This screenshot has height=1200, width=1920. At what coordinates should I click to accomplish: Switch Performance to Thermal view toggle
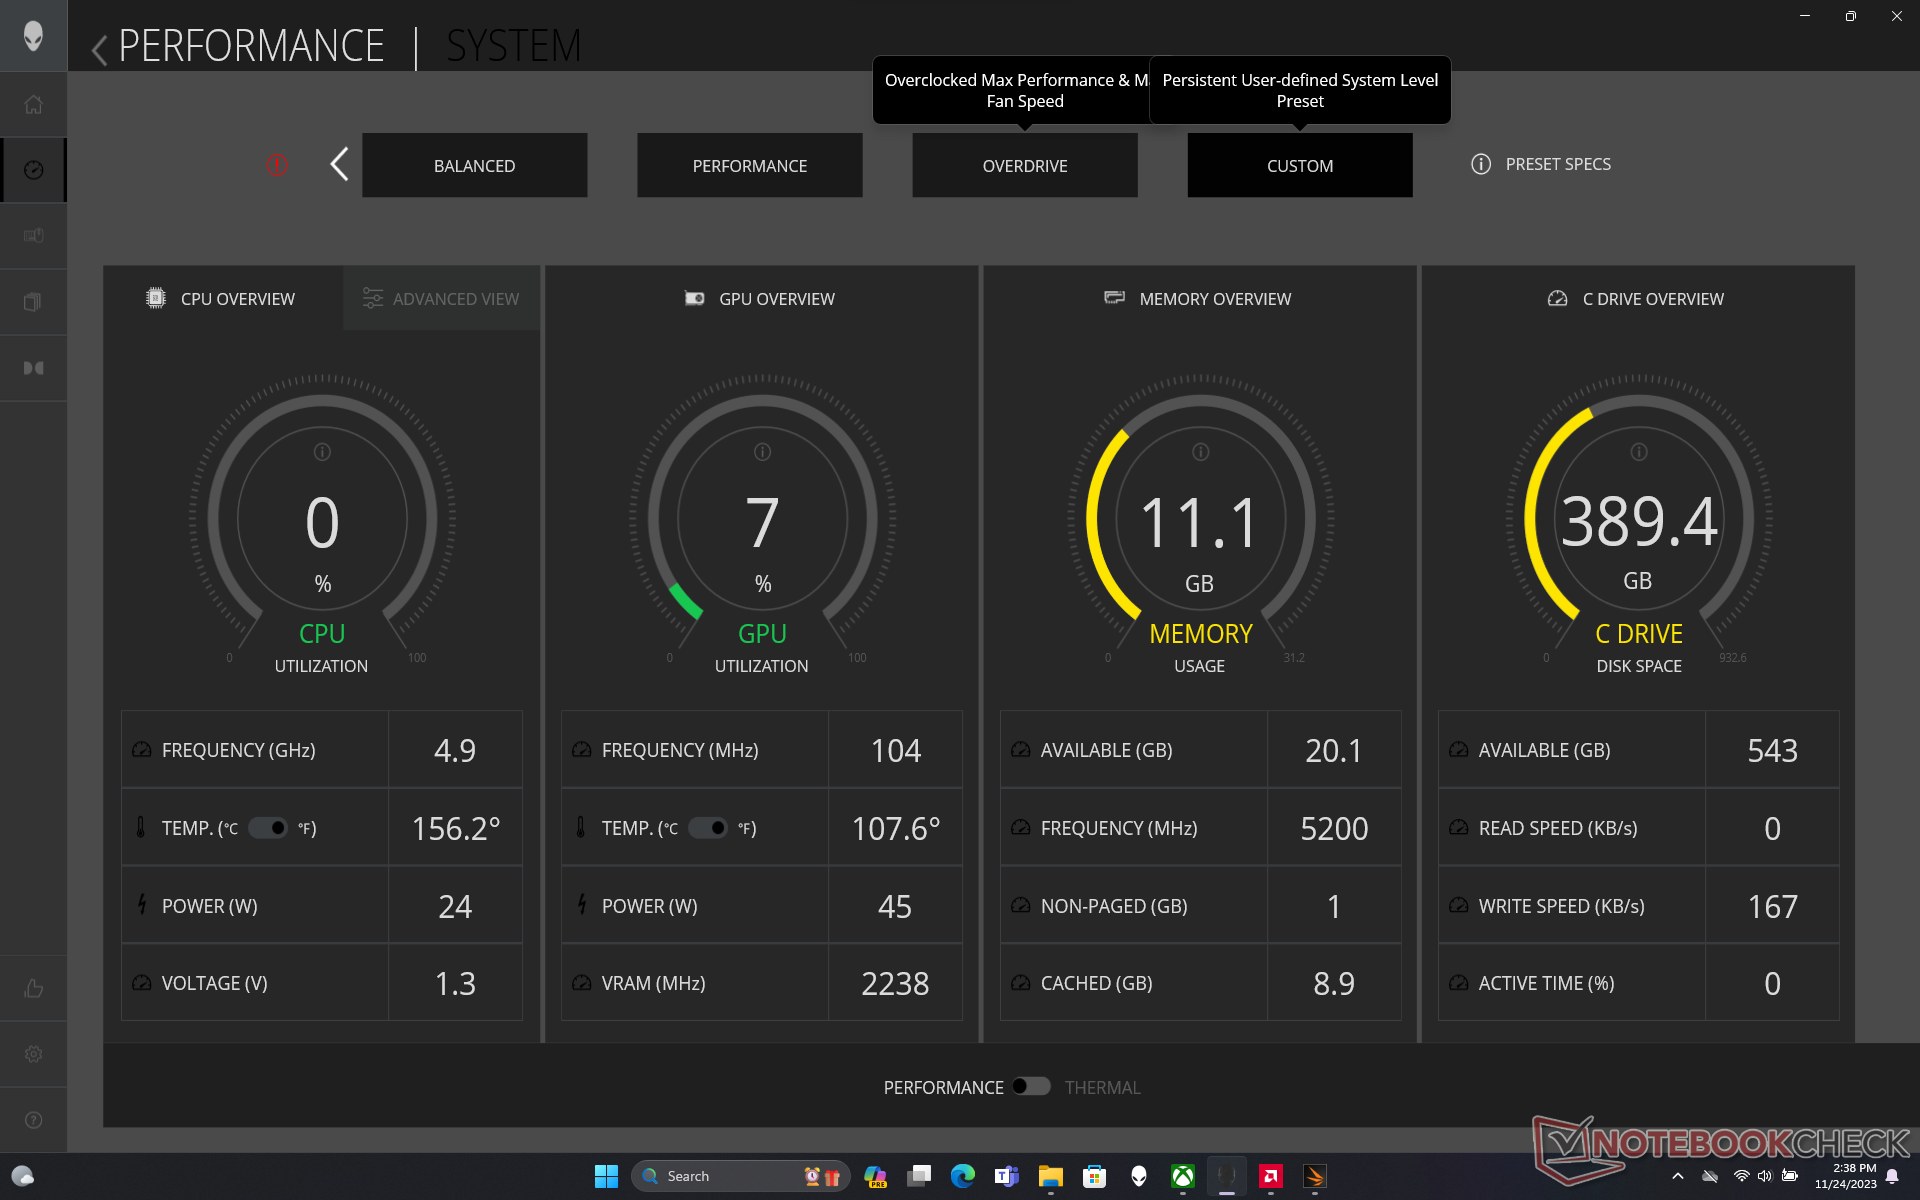pos(1031,1087)
